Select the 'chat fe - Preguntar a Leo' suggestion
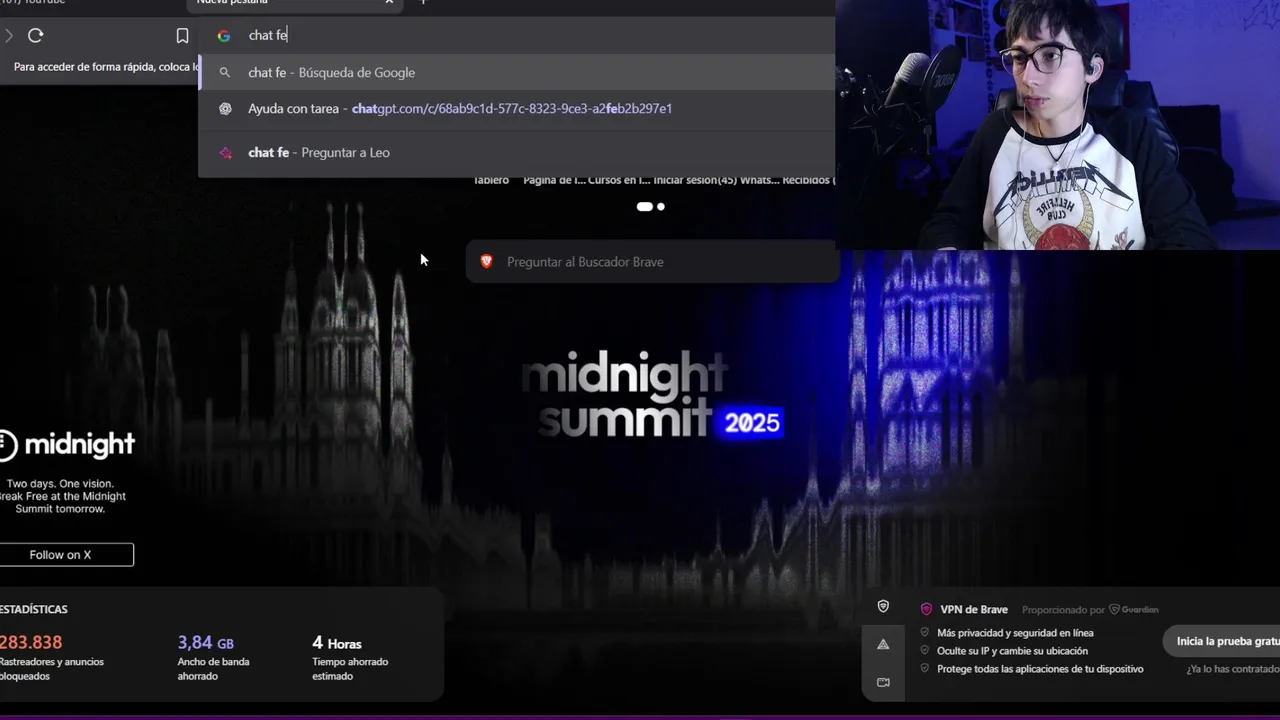The image size is (1280, 720). pos(517,153)
